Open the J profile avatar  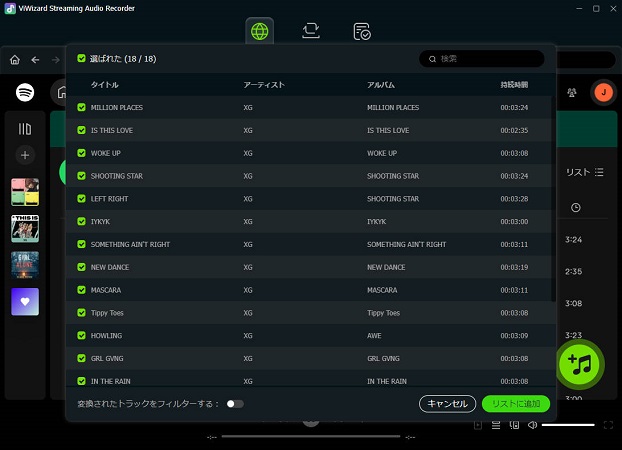tap(603, 92)
